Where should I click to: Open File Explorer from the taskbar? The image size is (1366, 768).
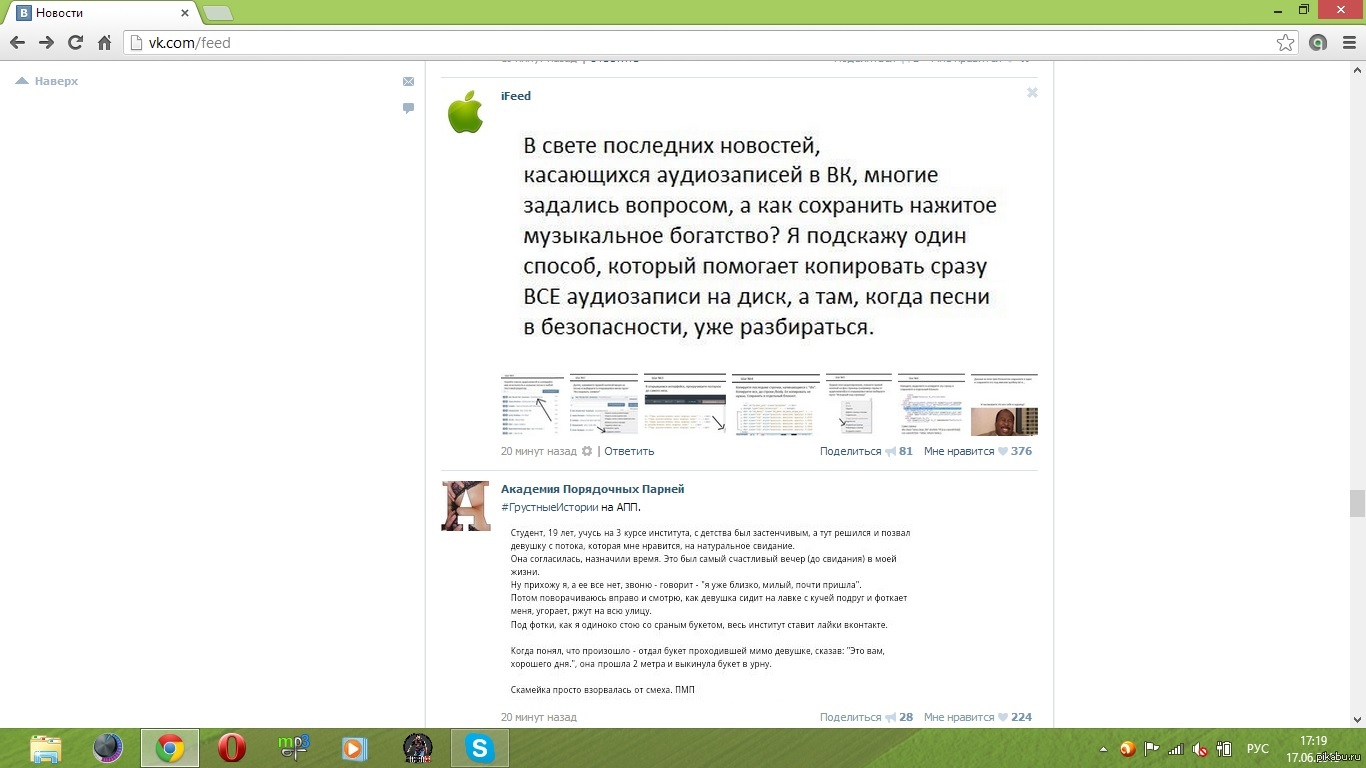point(46,748)
